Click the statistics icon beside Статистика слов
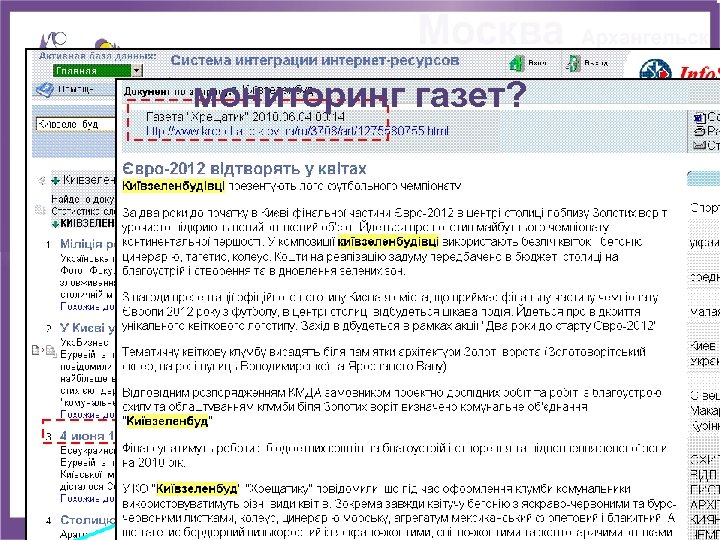This screenshot has height=540, width=720. (x=40, y=211)
